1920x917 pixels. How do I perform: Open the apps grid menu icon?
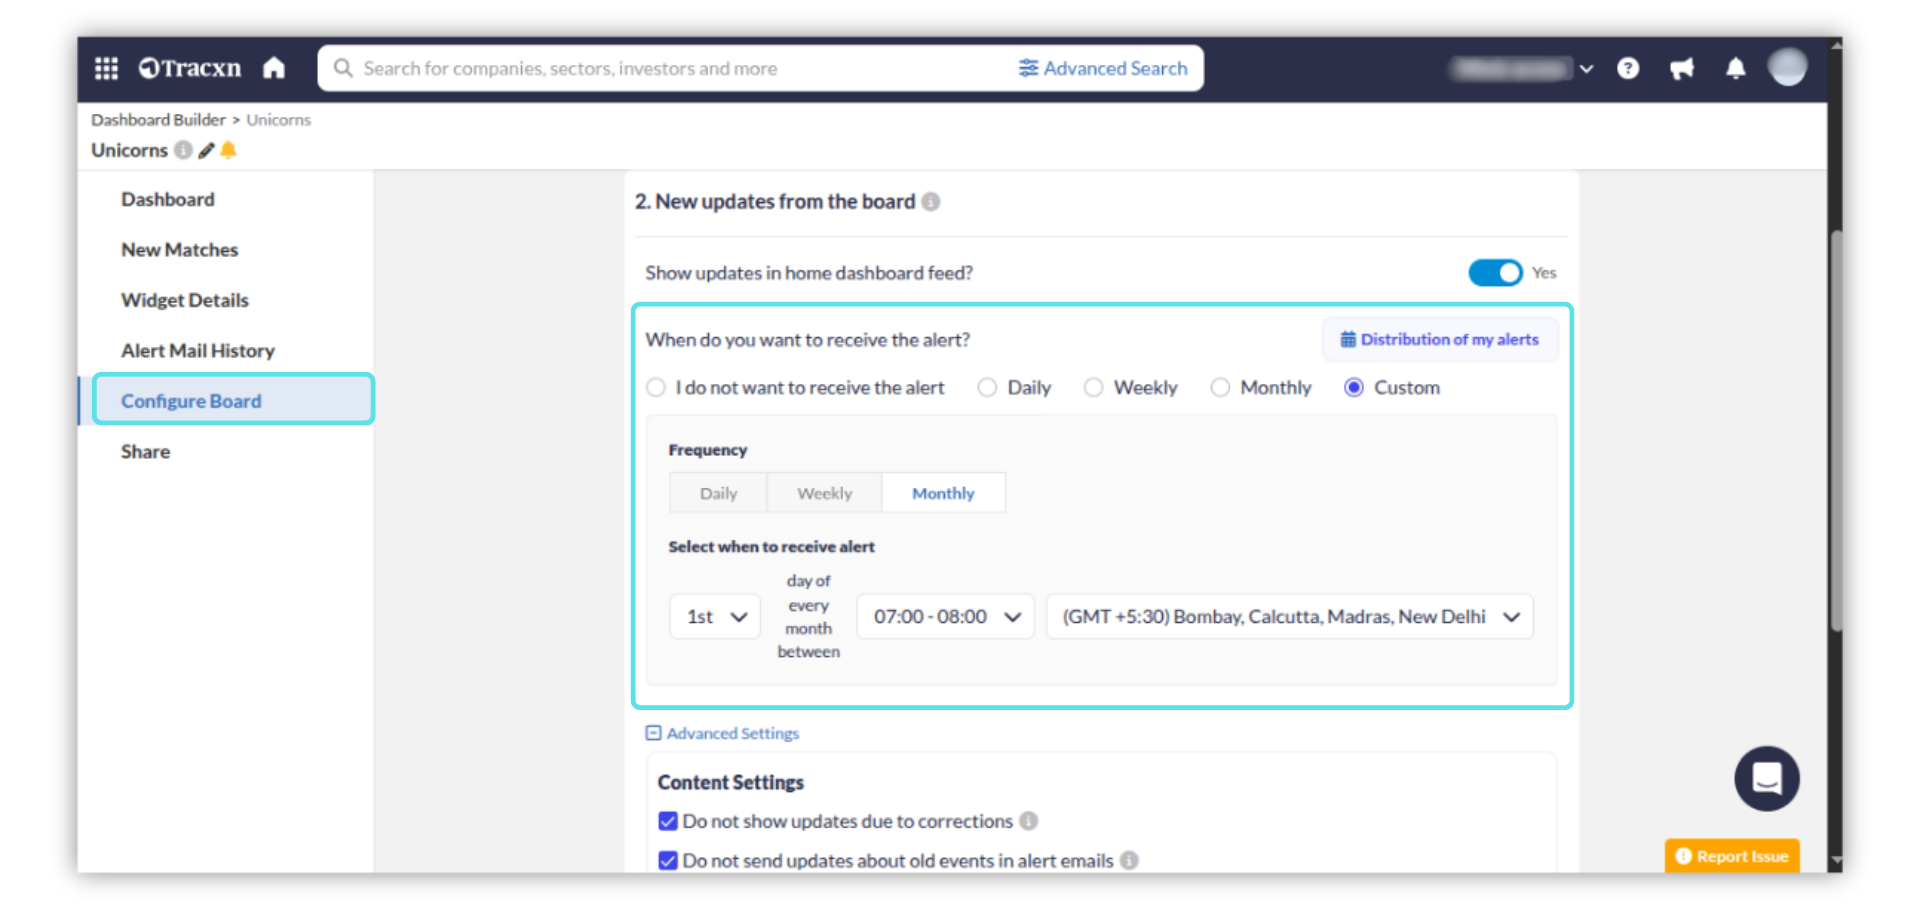pyautogui.click(x=106, y=68)
